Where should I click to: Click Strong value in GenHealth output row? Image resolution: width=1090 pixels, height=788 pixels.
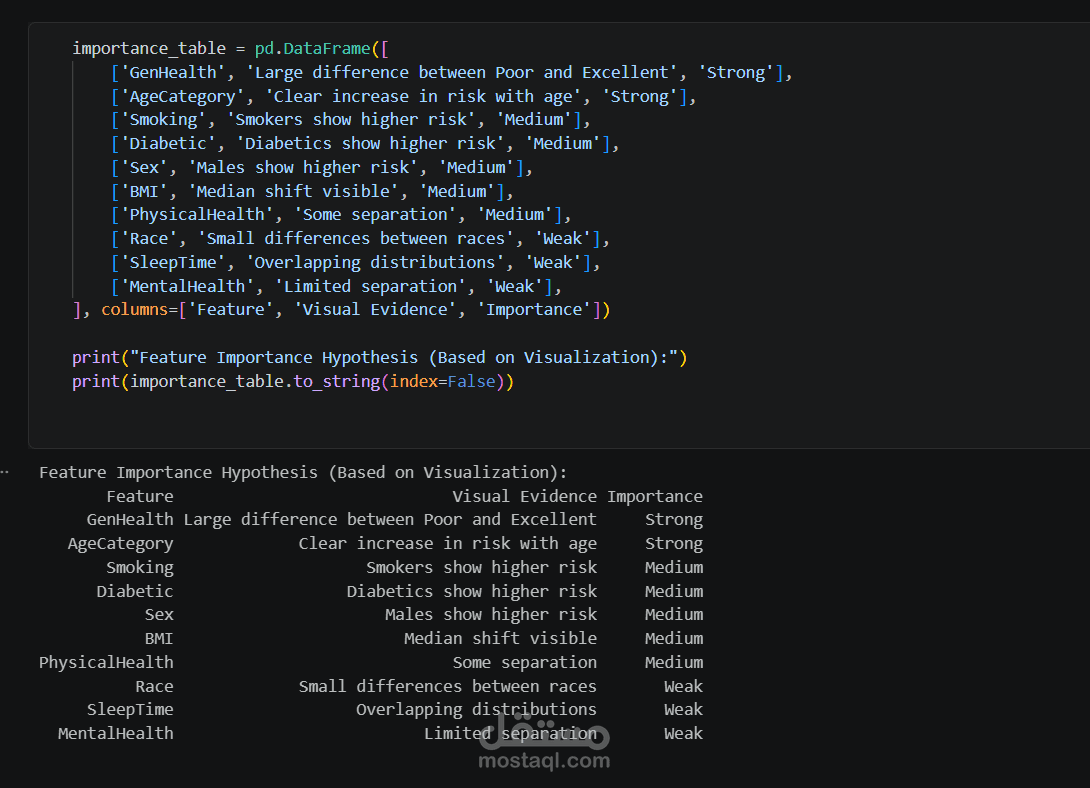[x=673, y=520]
